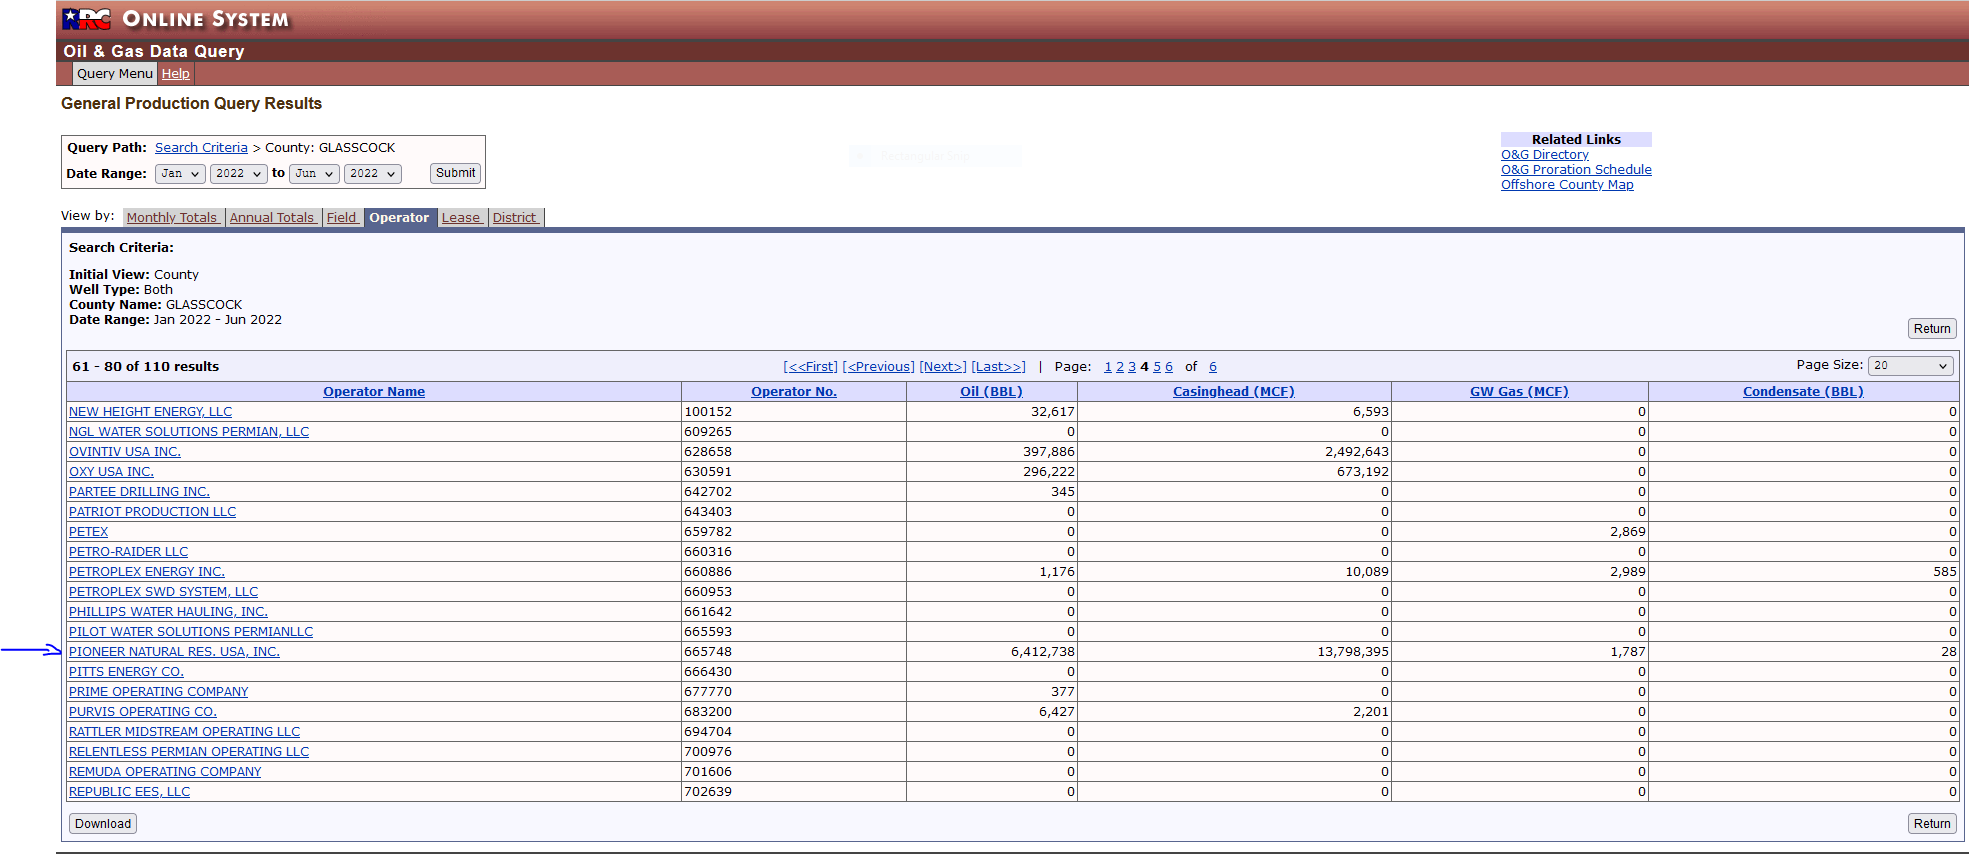Open the Help menu link
Screen dimensions: 1969x859
point(176,74)
